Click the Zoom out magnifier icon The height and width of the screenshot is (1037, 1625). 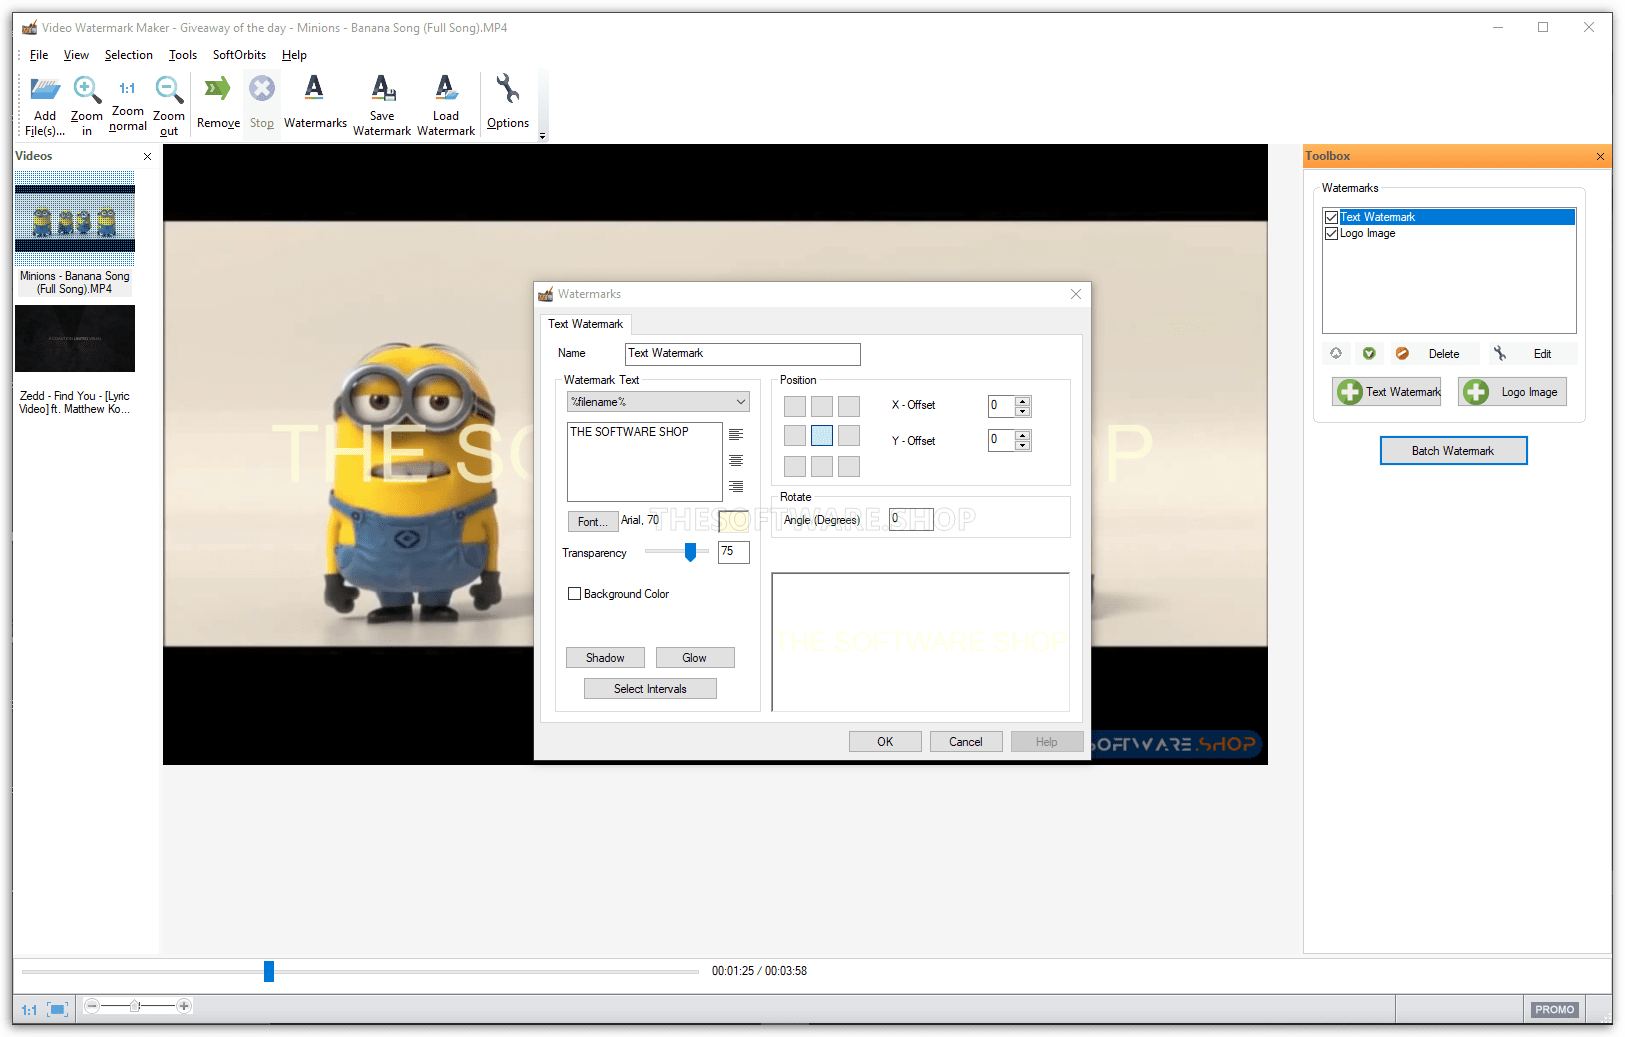169,92
